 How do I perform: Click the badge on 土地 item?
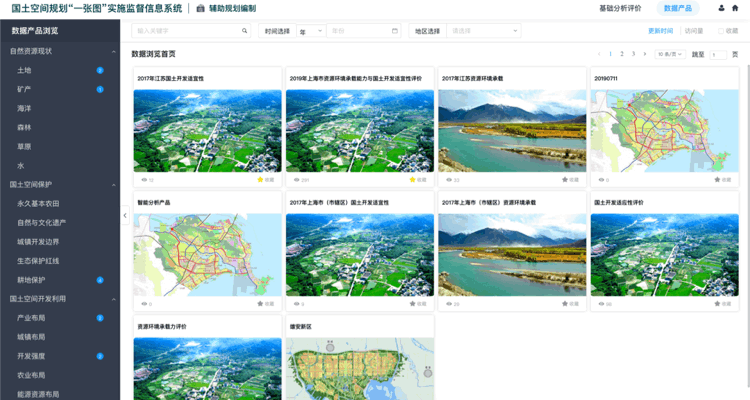(x=100, y=70)
